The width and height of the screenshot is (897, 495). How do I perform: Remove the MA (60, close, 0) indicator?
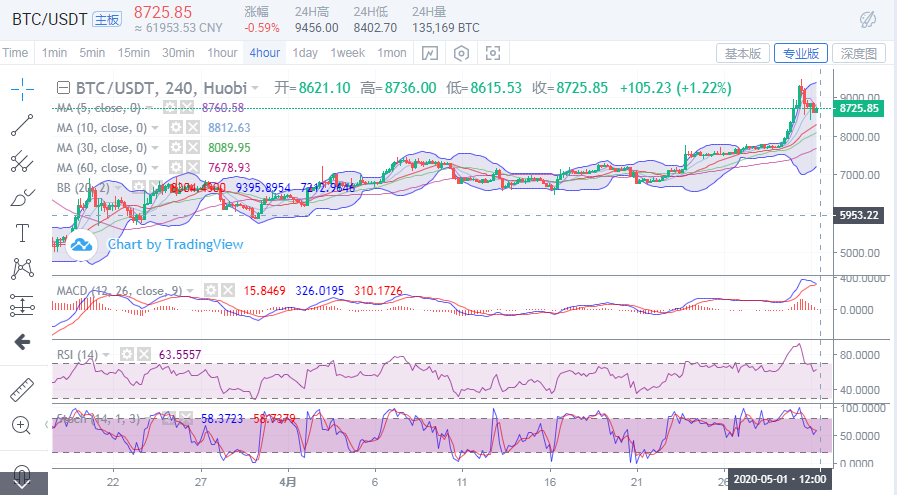click(193, 167)
